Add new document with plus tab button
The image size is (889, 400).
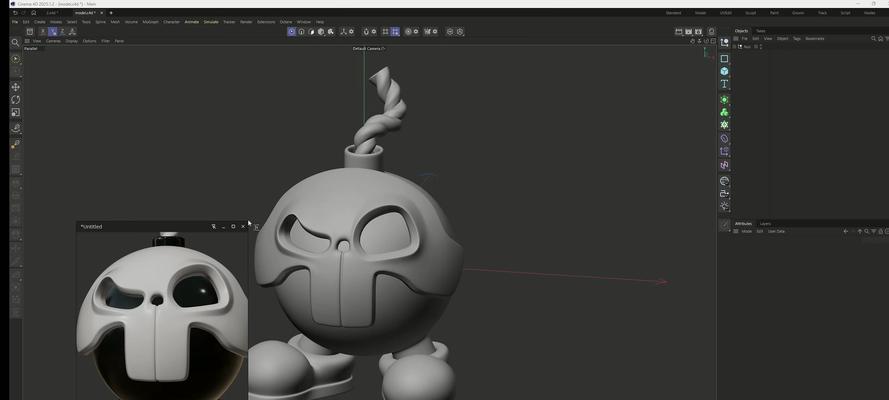pos(111,12)
